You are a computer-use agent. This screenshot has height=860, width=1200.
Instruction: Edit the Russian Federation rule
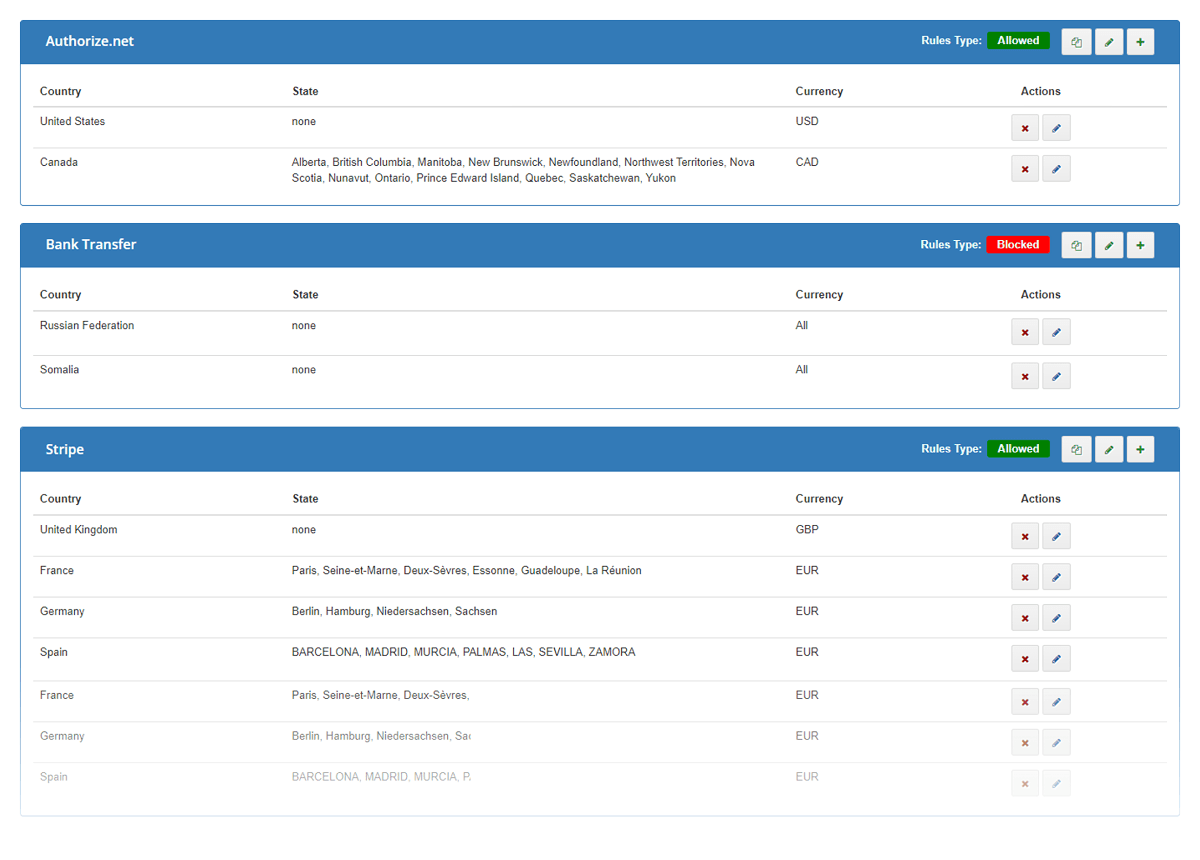[x=1056, y=332]
